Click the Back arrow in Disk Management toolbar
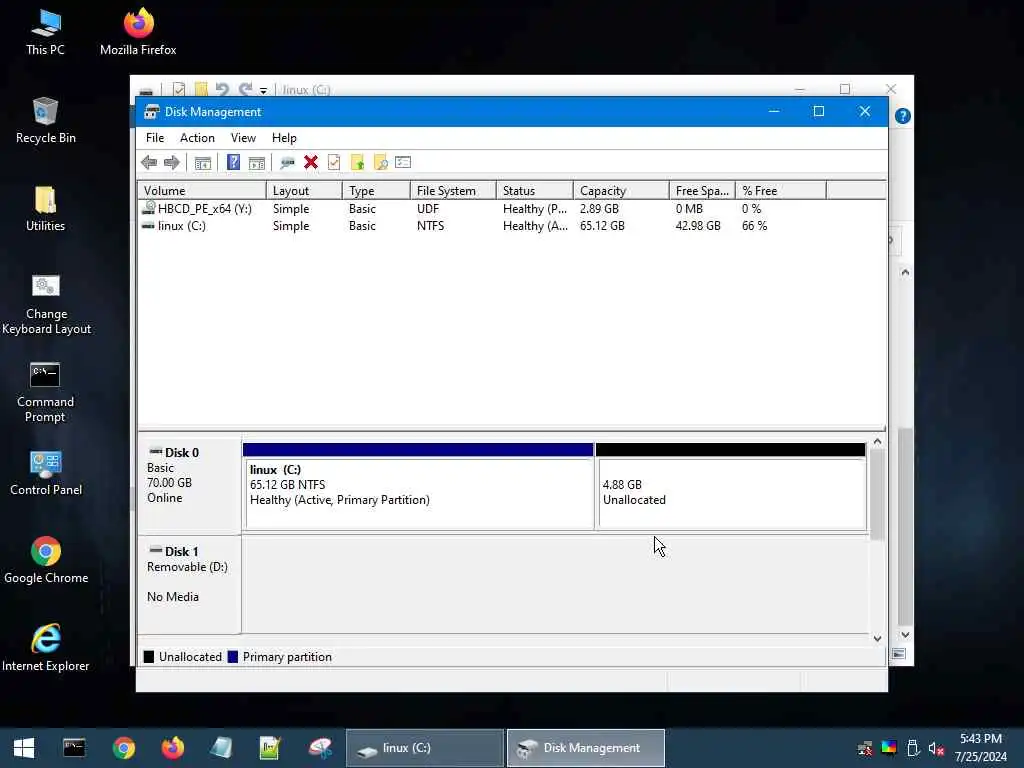 (x=149, y=163)
